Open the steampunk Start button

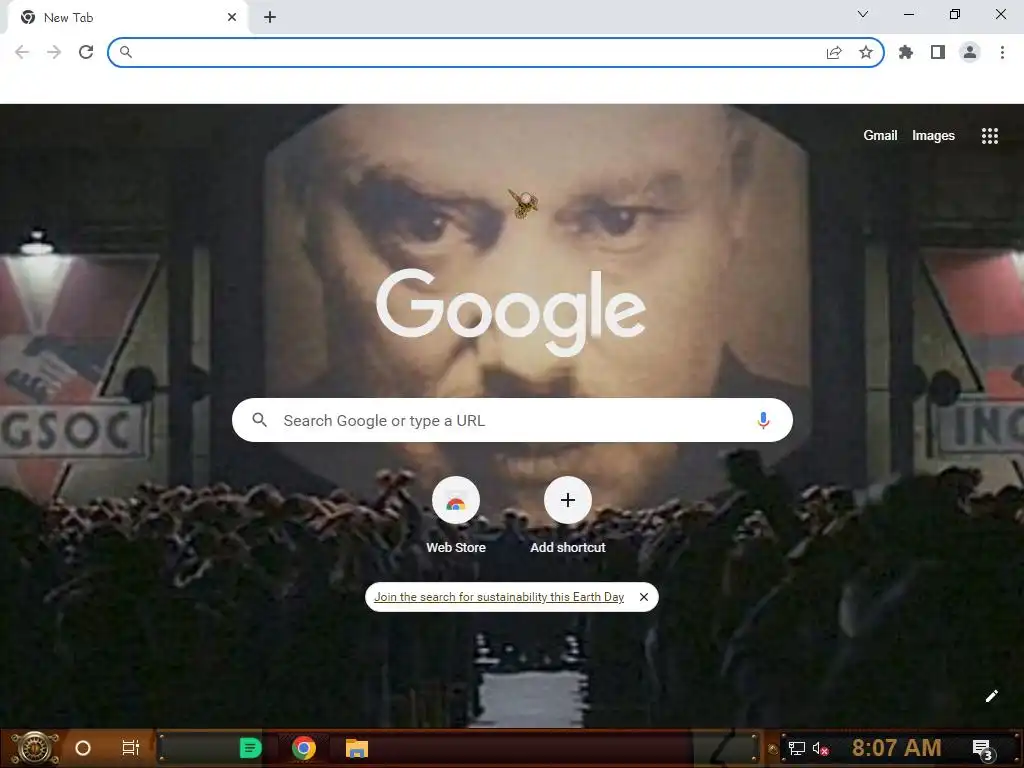tap(35, 748)
